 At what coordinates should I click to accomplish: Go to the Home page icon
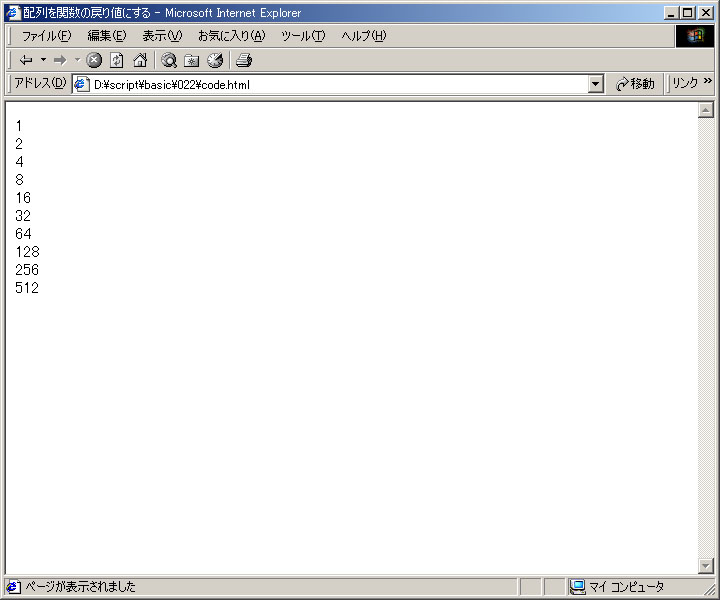point(140,60)
